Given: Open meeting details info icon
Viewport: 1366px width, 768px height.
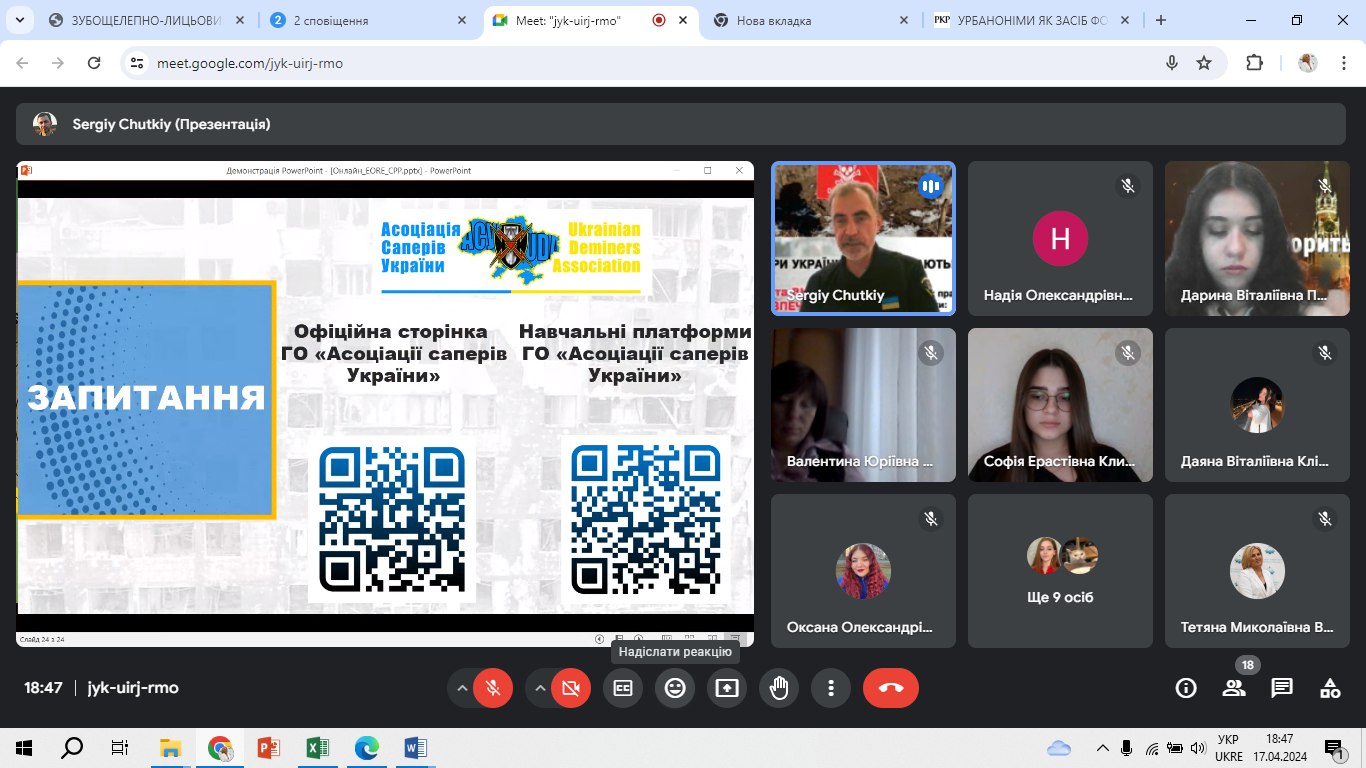Looking at the screenshot, I should [x=1186, y=688].
